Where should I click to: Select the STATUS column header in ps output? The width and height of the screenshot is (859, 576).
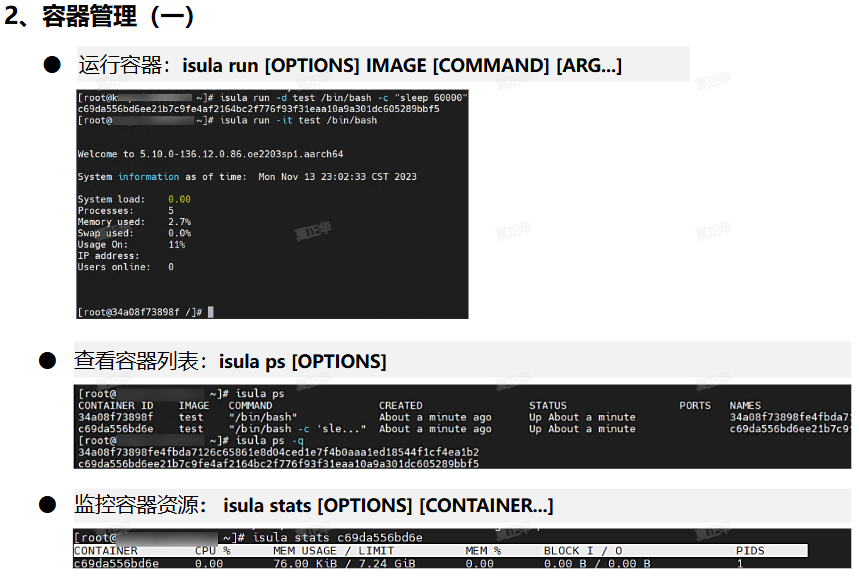[547, 406]
